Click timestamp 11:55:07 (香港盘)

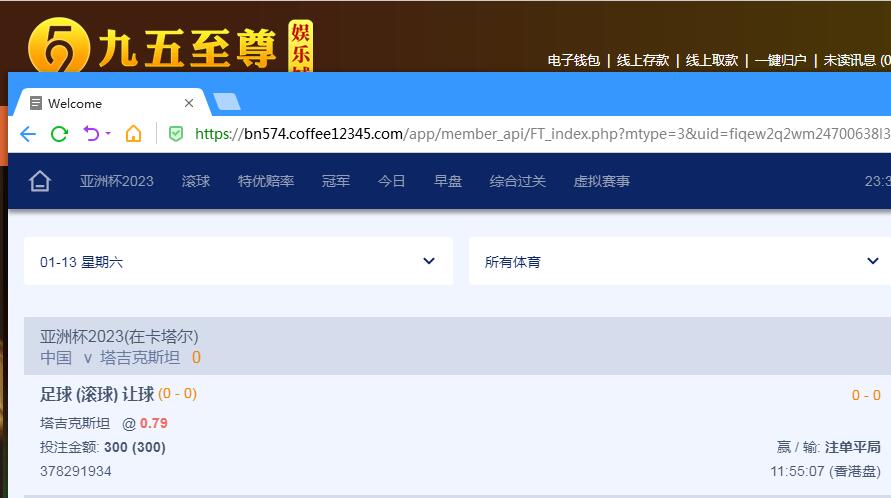[x=826, y=471]
